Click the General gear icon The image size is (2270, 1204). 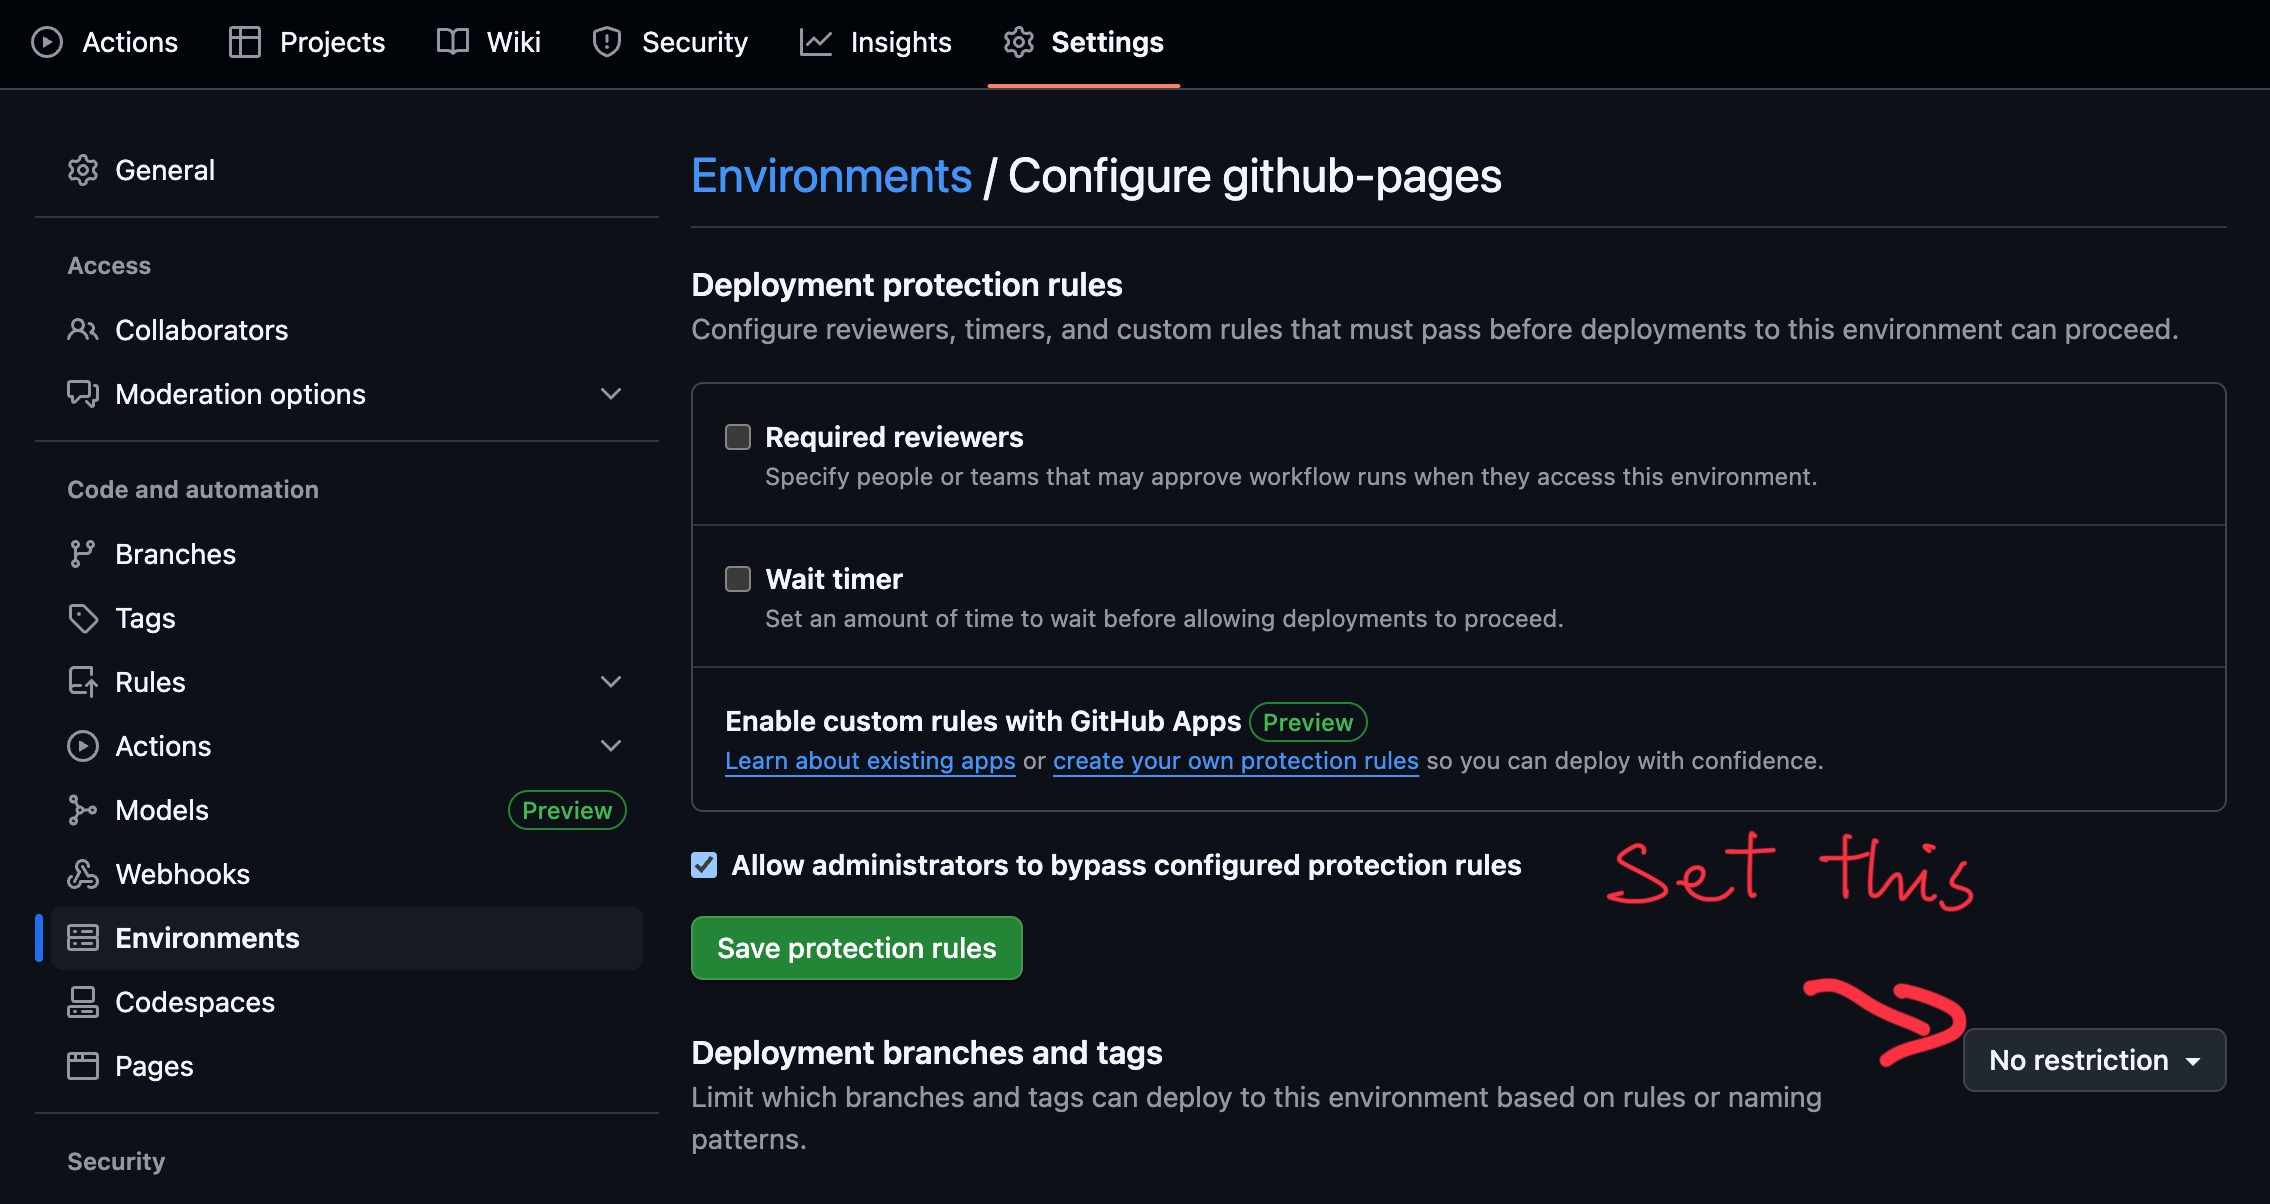(x=82, y=170)
